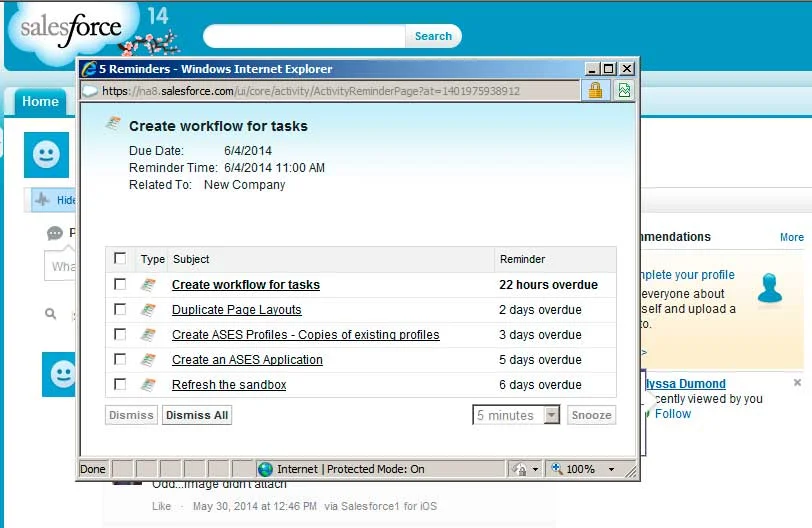Click the task icon in Duplicate Page Layouts row

tap(148, 310)
